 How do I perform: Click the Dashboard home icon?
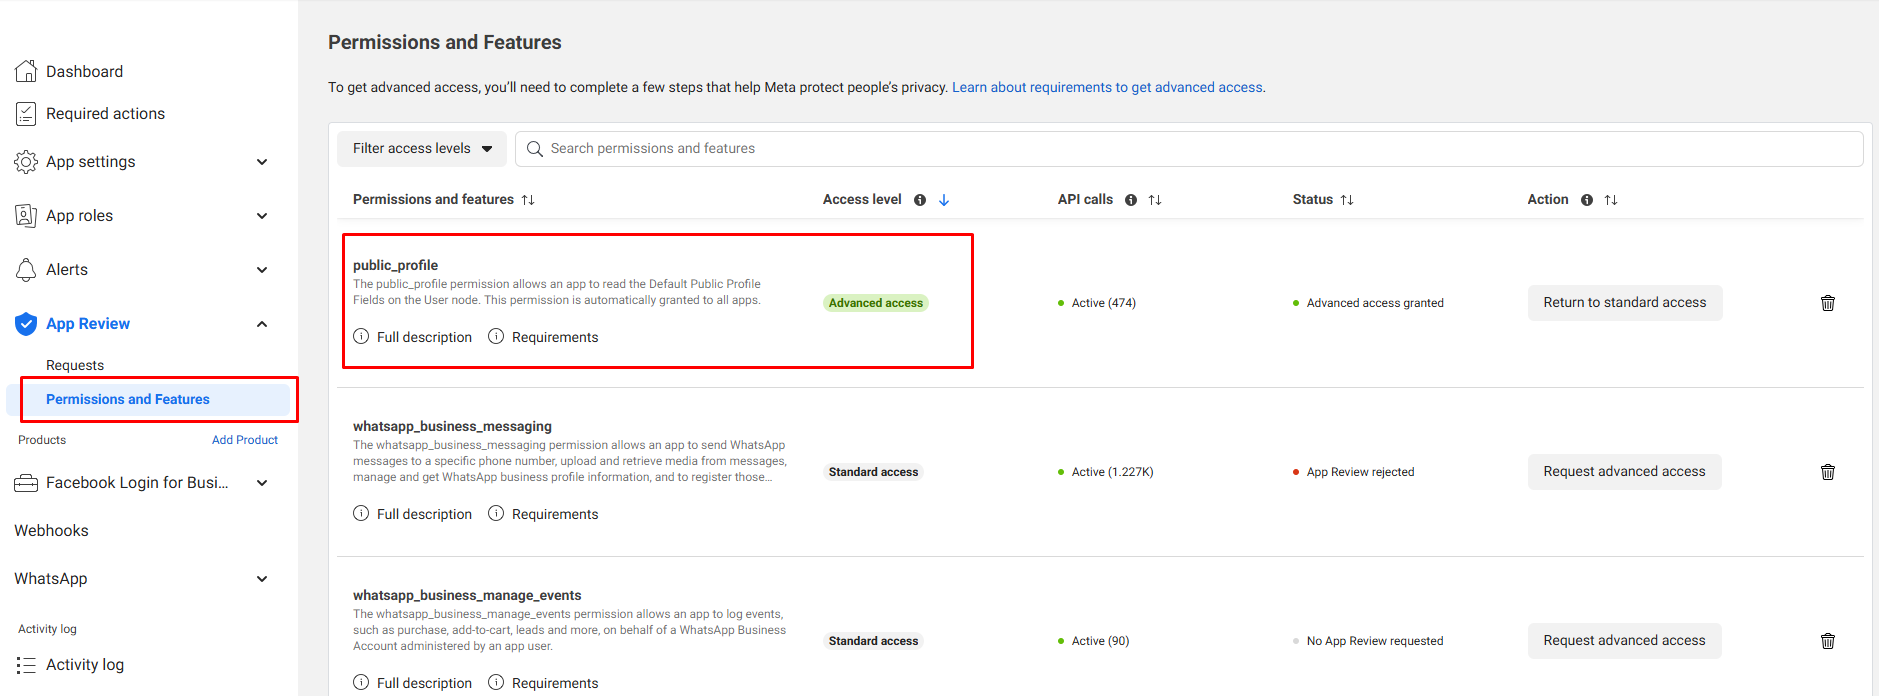point(26,71)
